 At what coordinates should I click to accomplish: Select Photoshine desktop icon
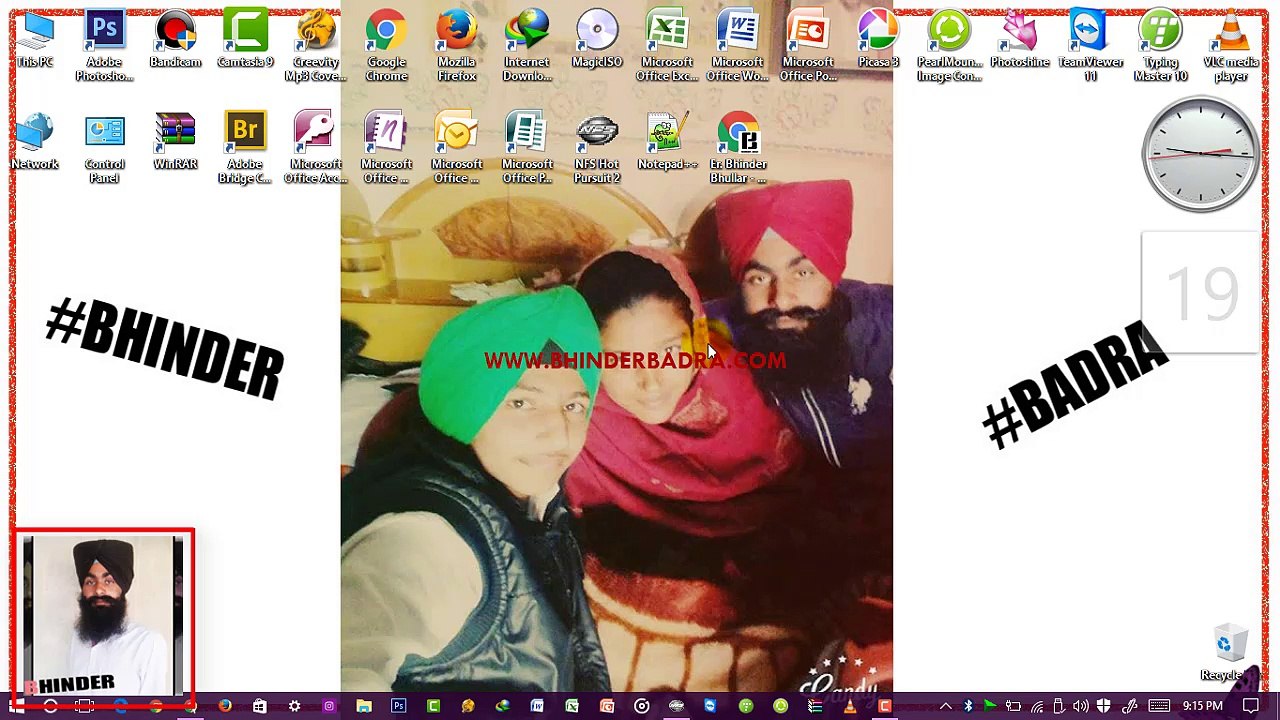click(1020, 40)
